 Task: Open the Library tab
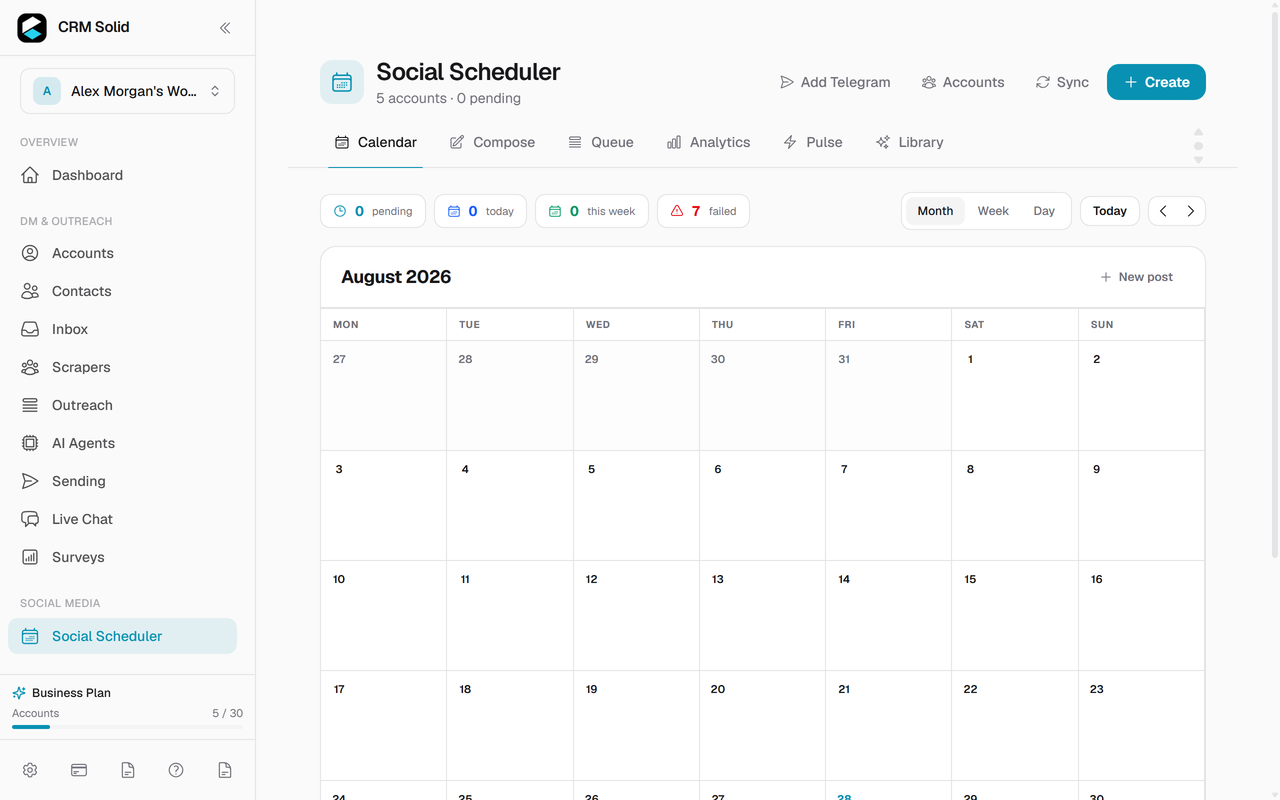(909, 142)
